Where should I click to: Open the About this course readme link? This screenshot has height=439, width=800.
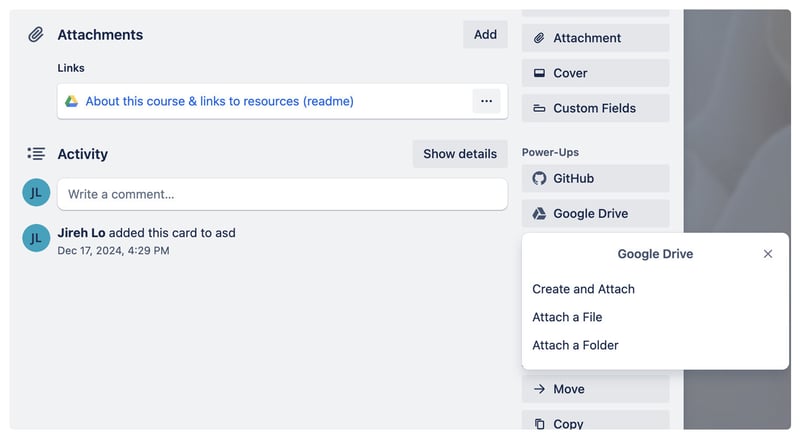tap(219, 101)
